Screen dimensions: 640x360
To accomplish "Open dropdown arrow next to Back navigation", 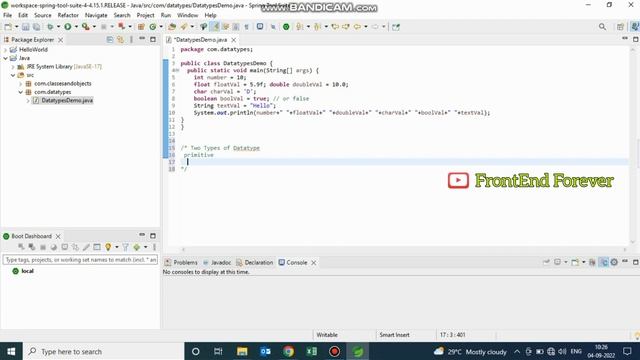I will [365, 27].
